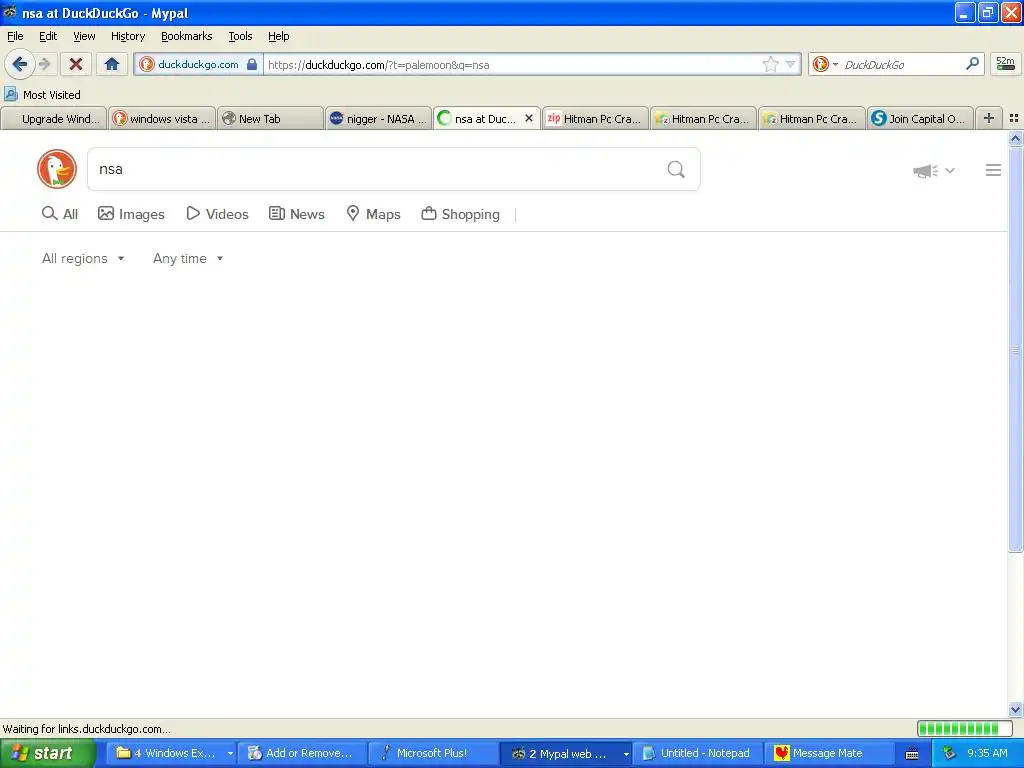The image size is (1024, 768).
Task: Open the Bookmarks menu
Action: (x=187, y=36)
